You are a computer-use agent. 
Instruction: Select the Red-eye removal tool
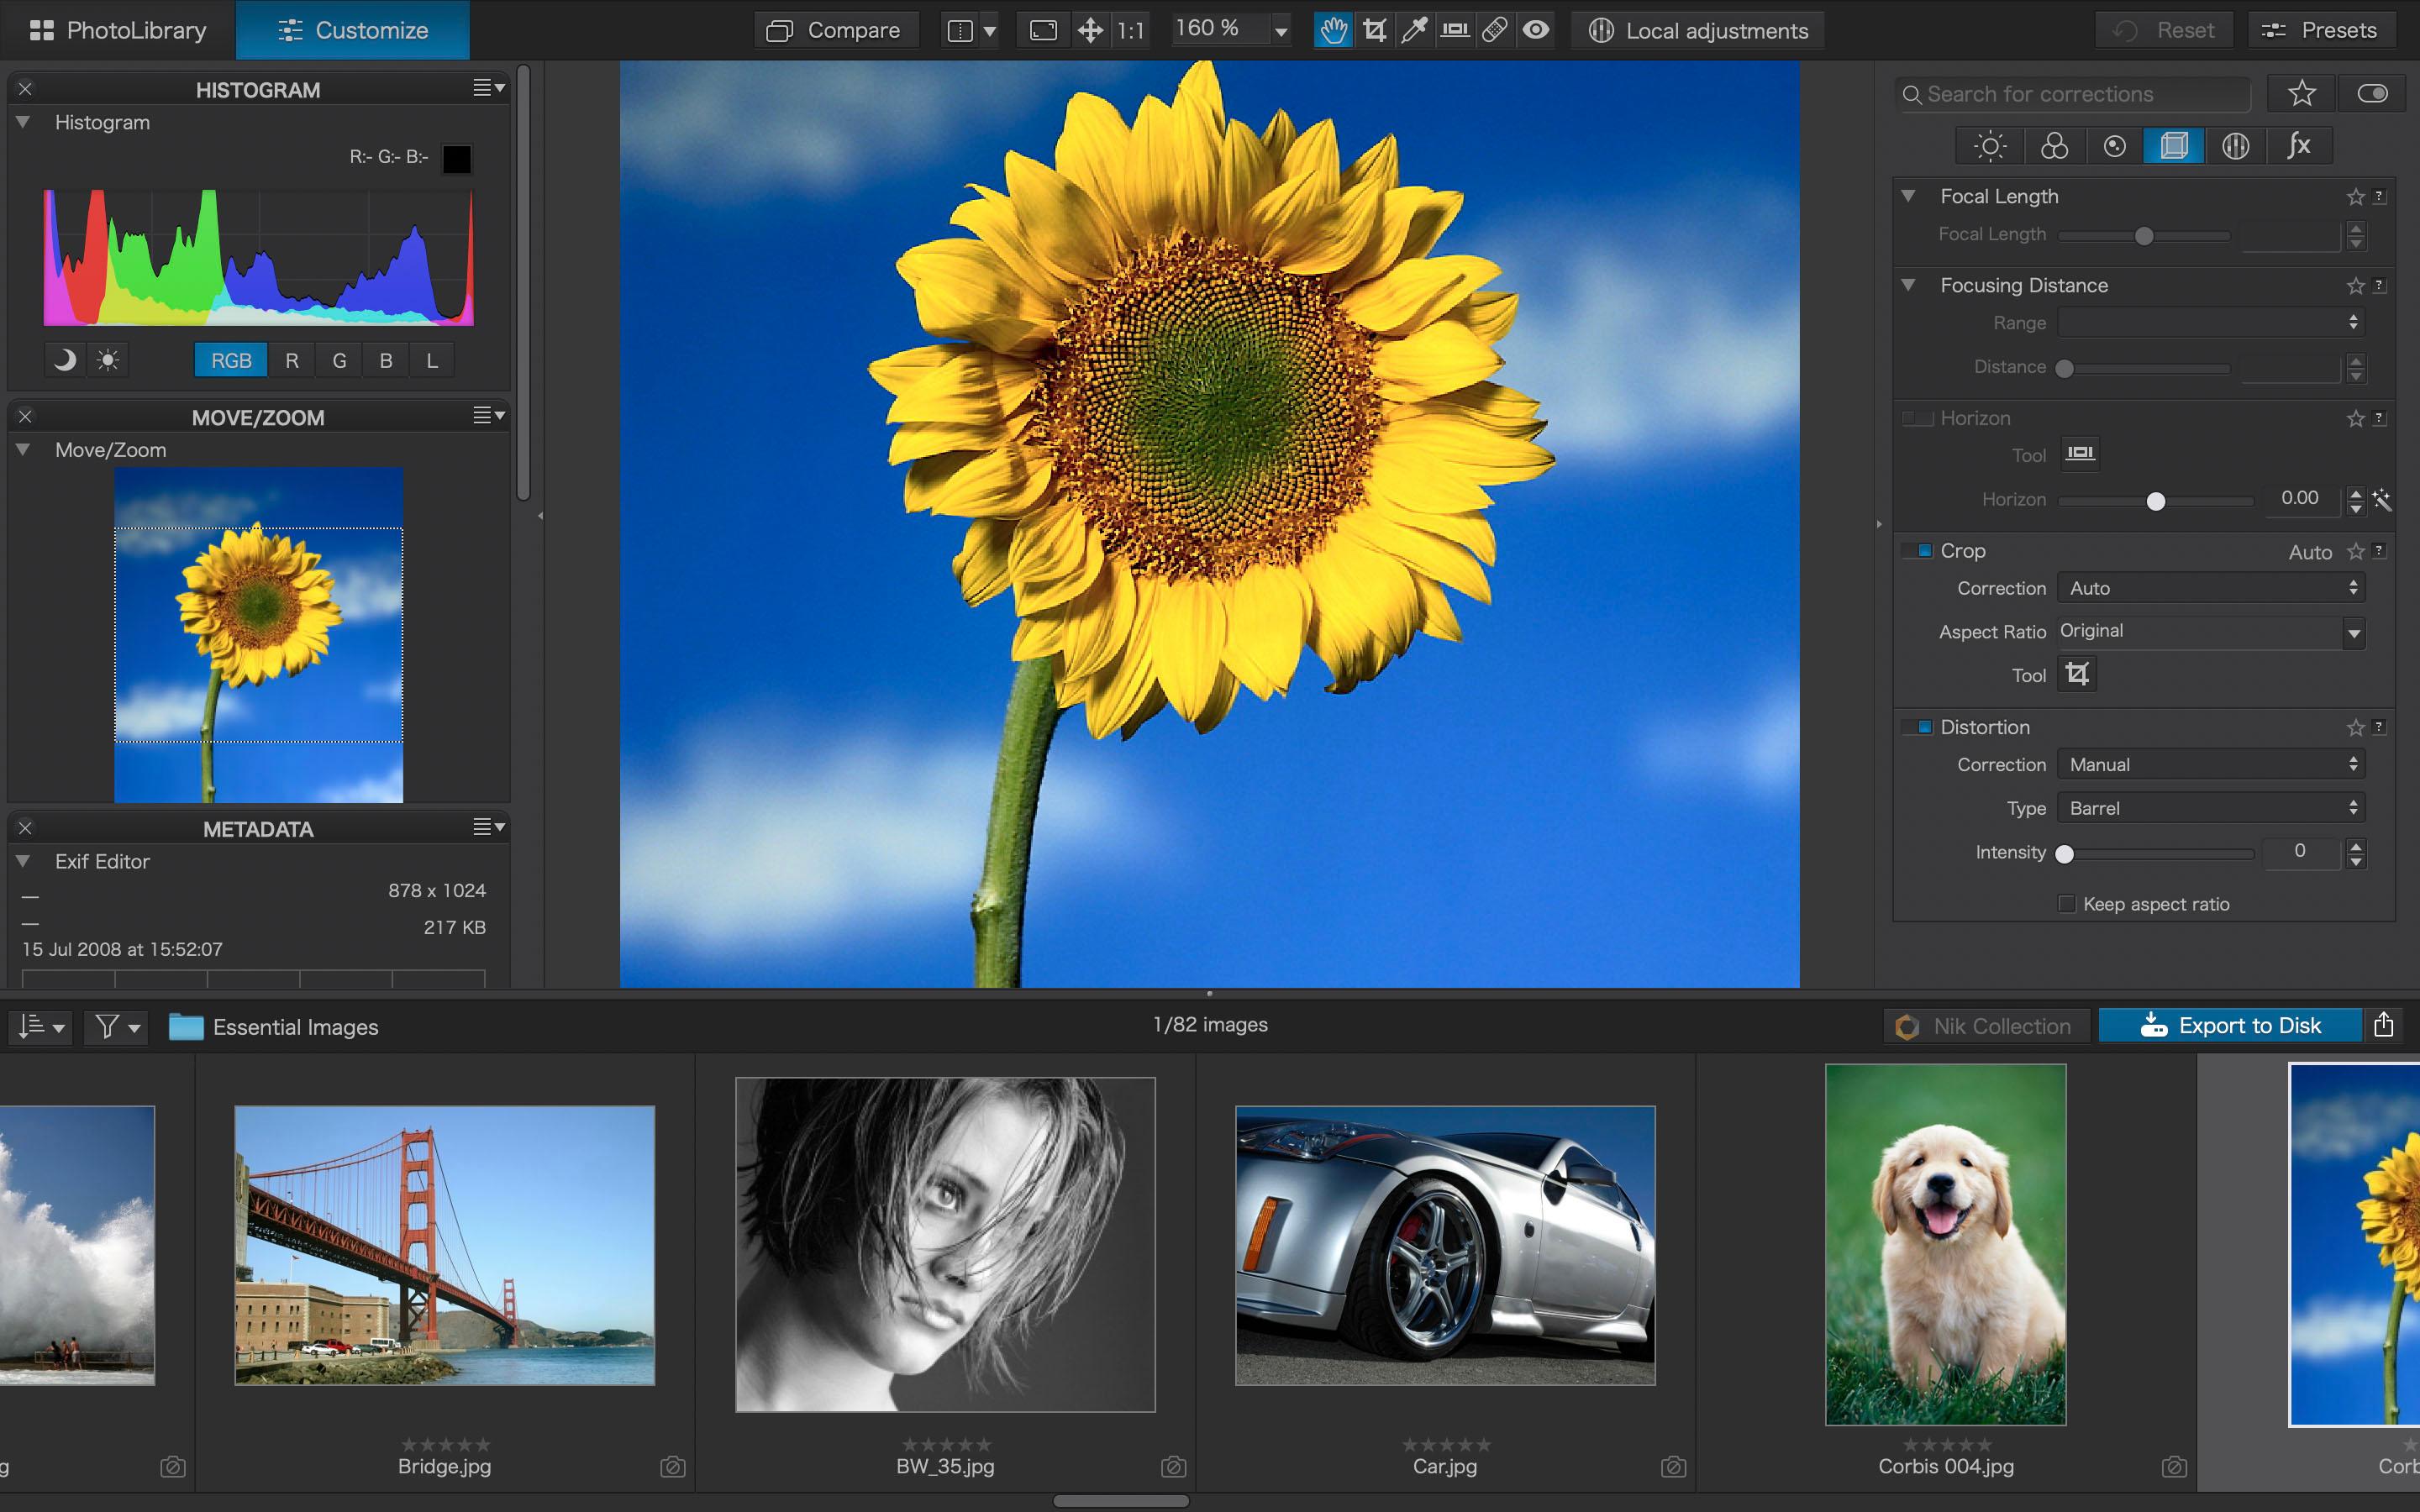[1536, 30]
